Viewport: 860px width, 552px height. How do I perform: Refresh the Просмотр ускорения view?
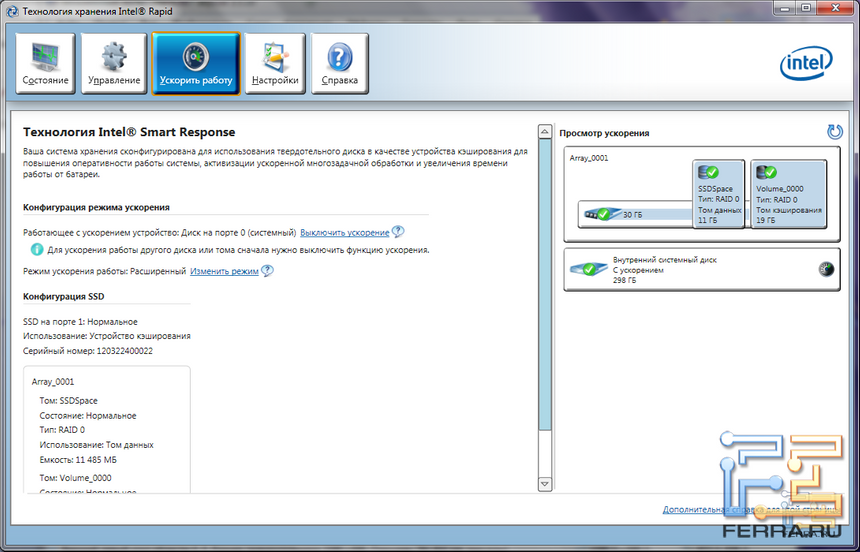tap(834, 132)
